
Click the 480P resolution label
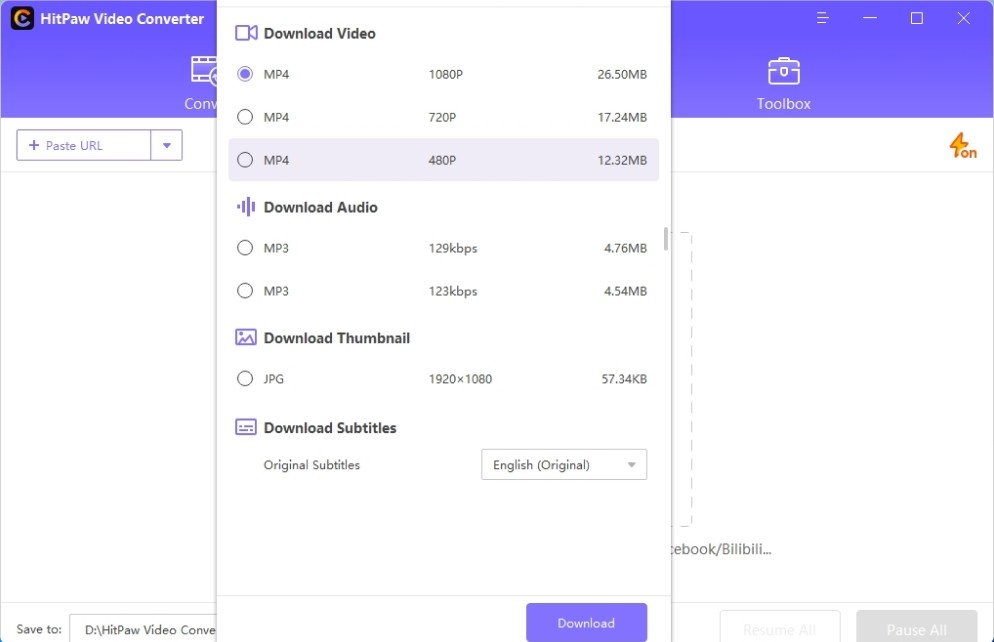pos(442,160)
